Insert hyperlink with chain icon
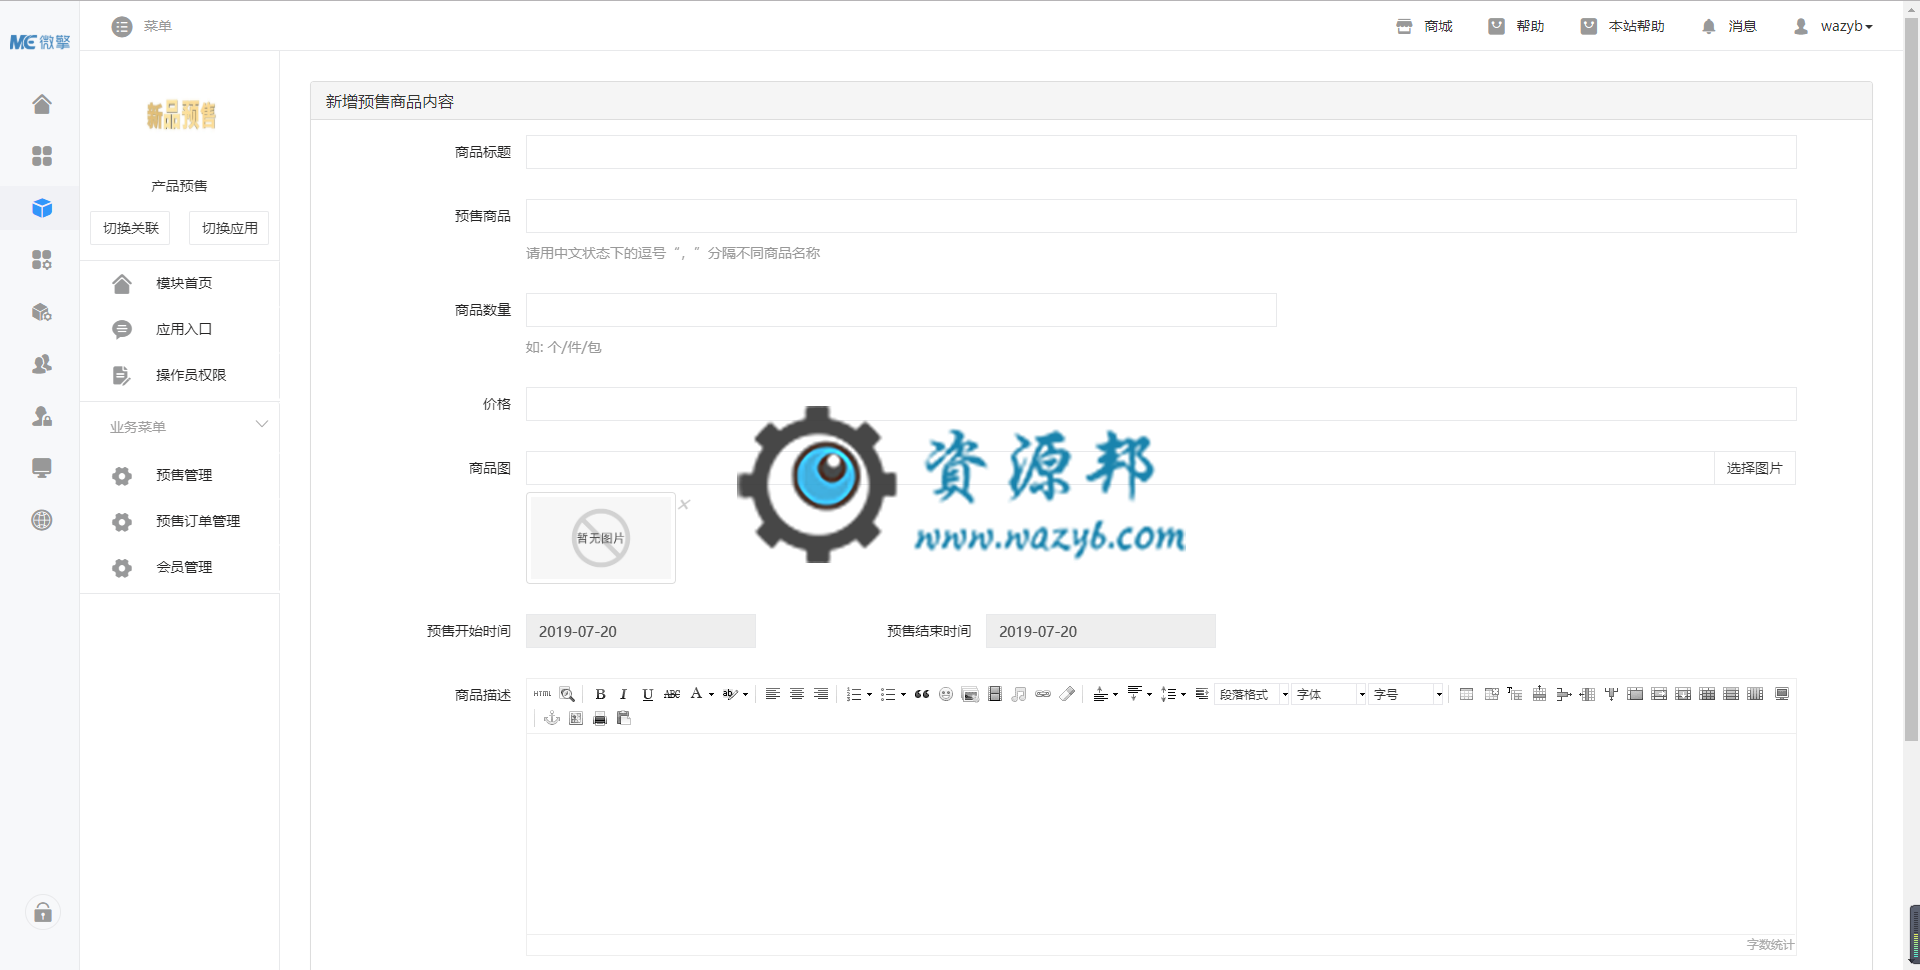 (x=1043, y=694)
